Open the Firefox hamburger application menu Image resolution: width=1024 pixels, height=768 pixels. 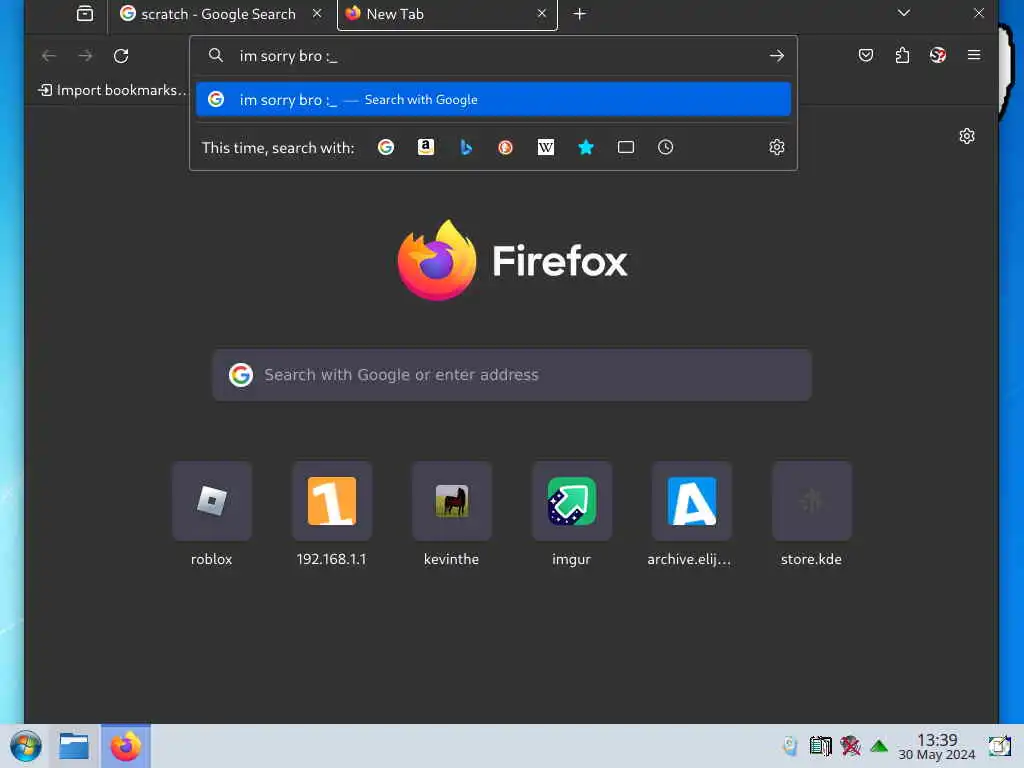974,56
